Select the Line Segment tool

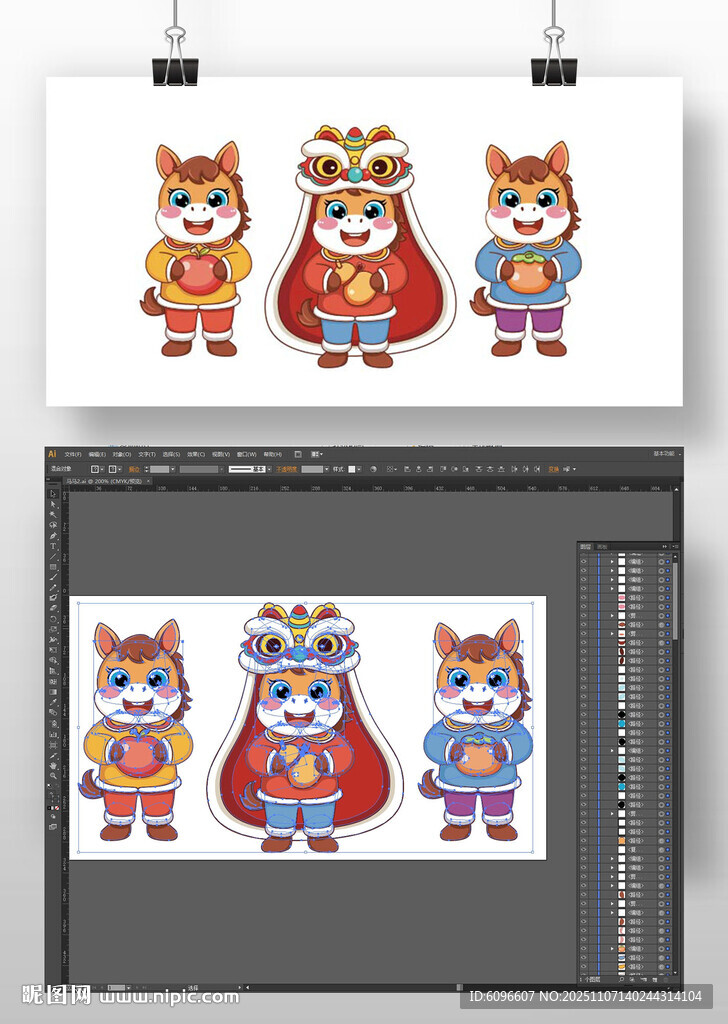coord(53,556)
